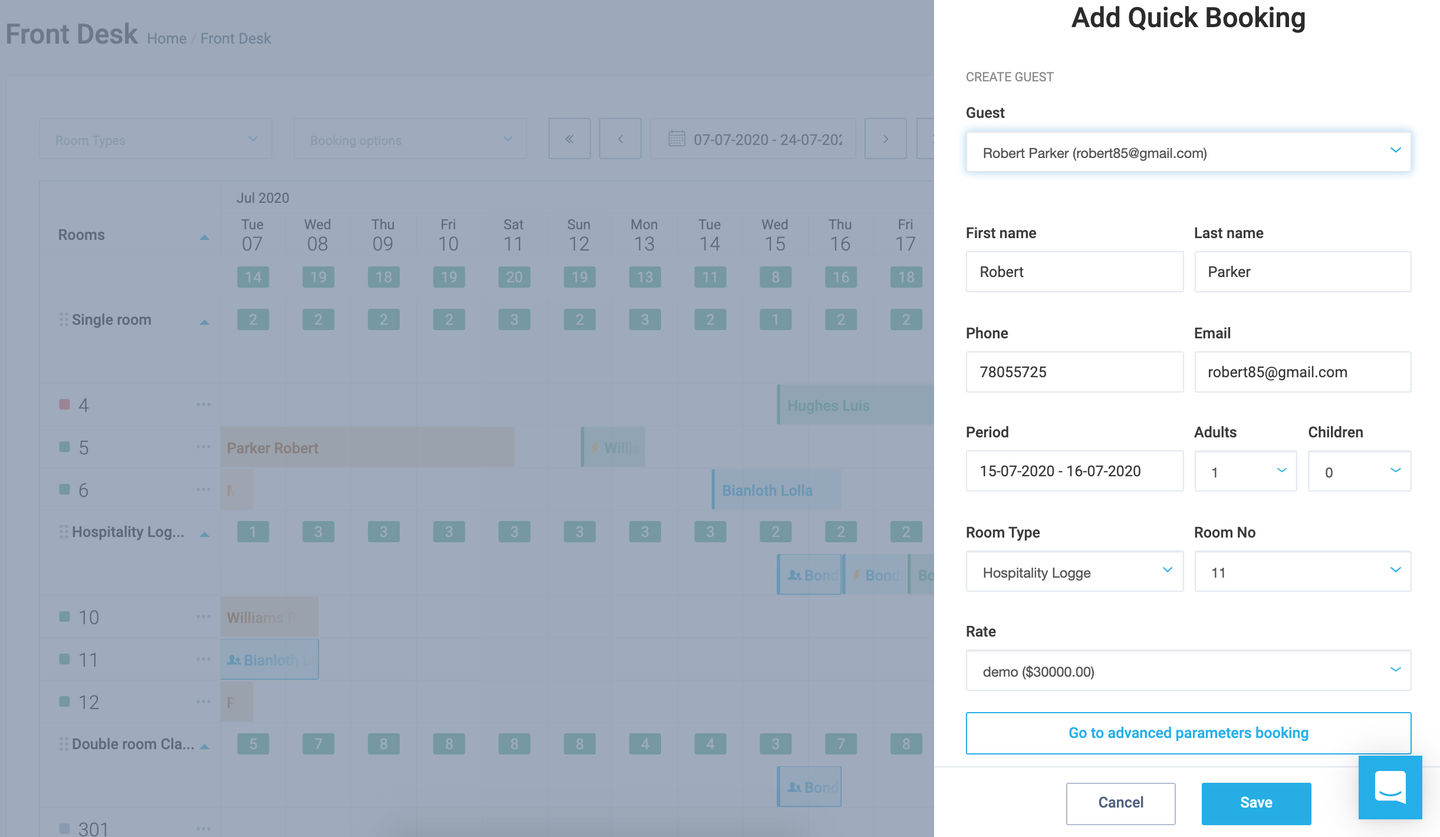1440x837 pixels.
Task: Click red status marker of room 4
Action: click(65, 405)
